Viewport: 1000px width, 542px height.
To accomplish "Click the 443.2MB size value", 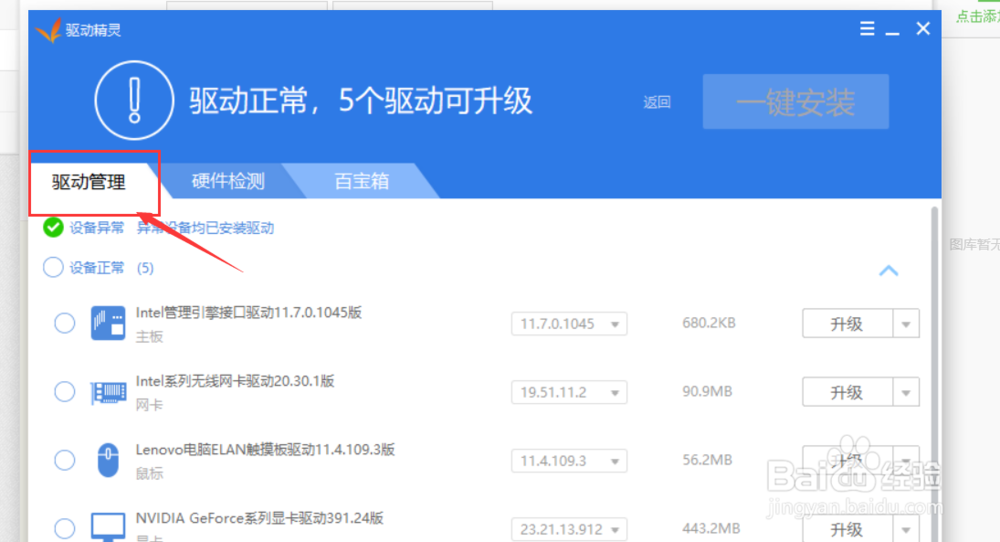I will [711, 529].
